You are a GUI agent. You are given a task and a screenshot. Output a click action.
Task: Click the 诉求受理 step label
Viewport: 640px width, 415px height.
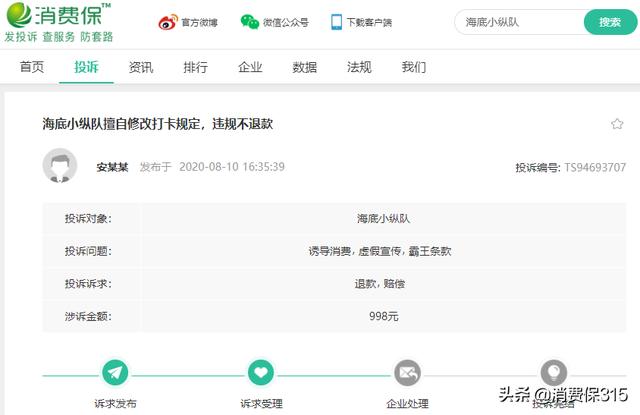[261, 404]
